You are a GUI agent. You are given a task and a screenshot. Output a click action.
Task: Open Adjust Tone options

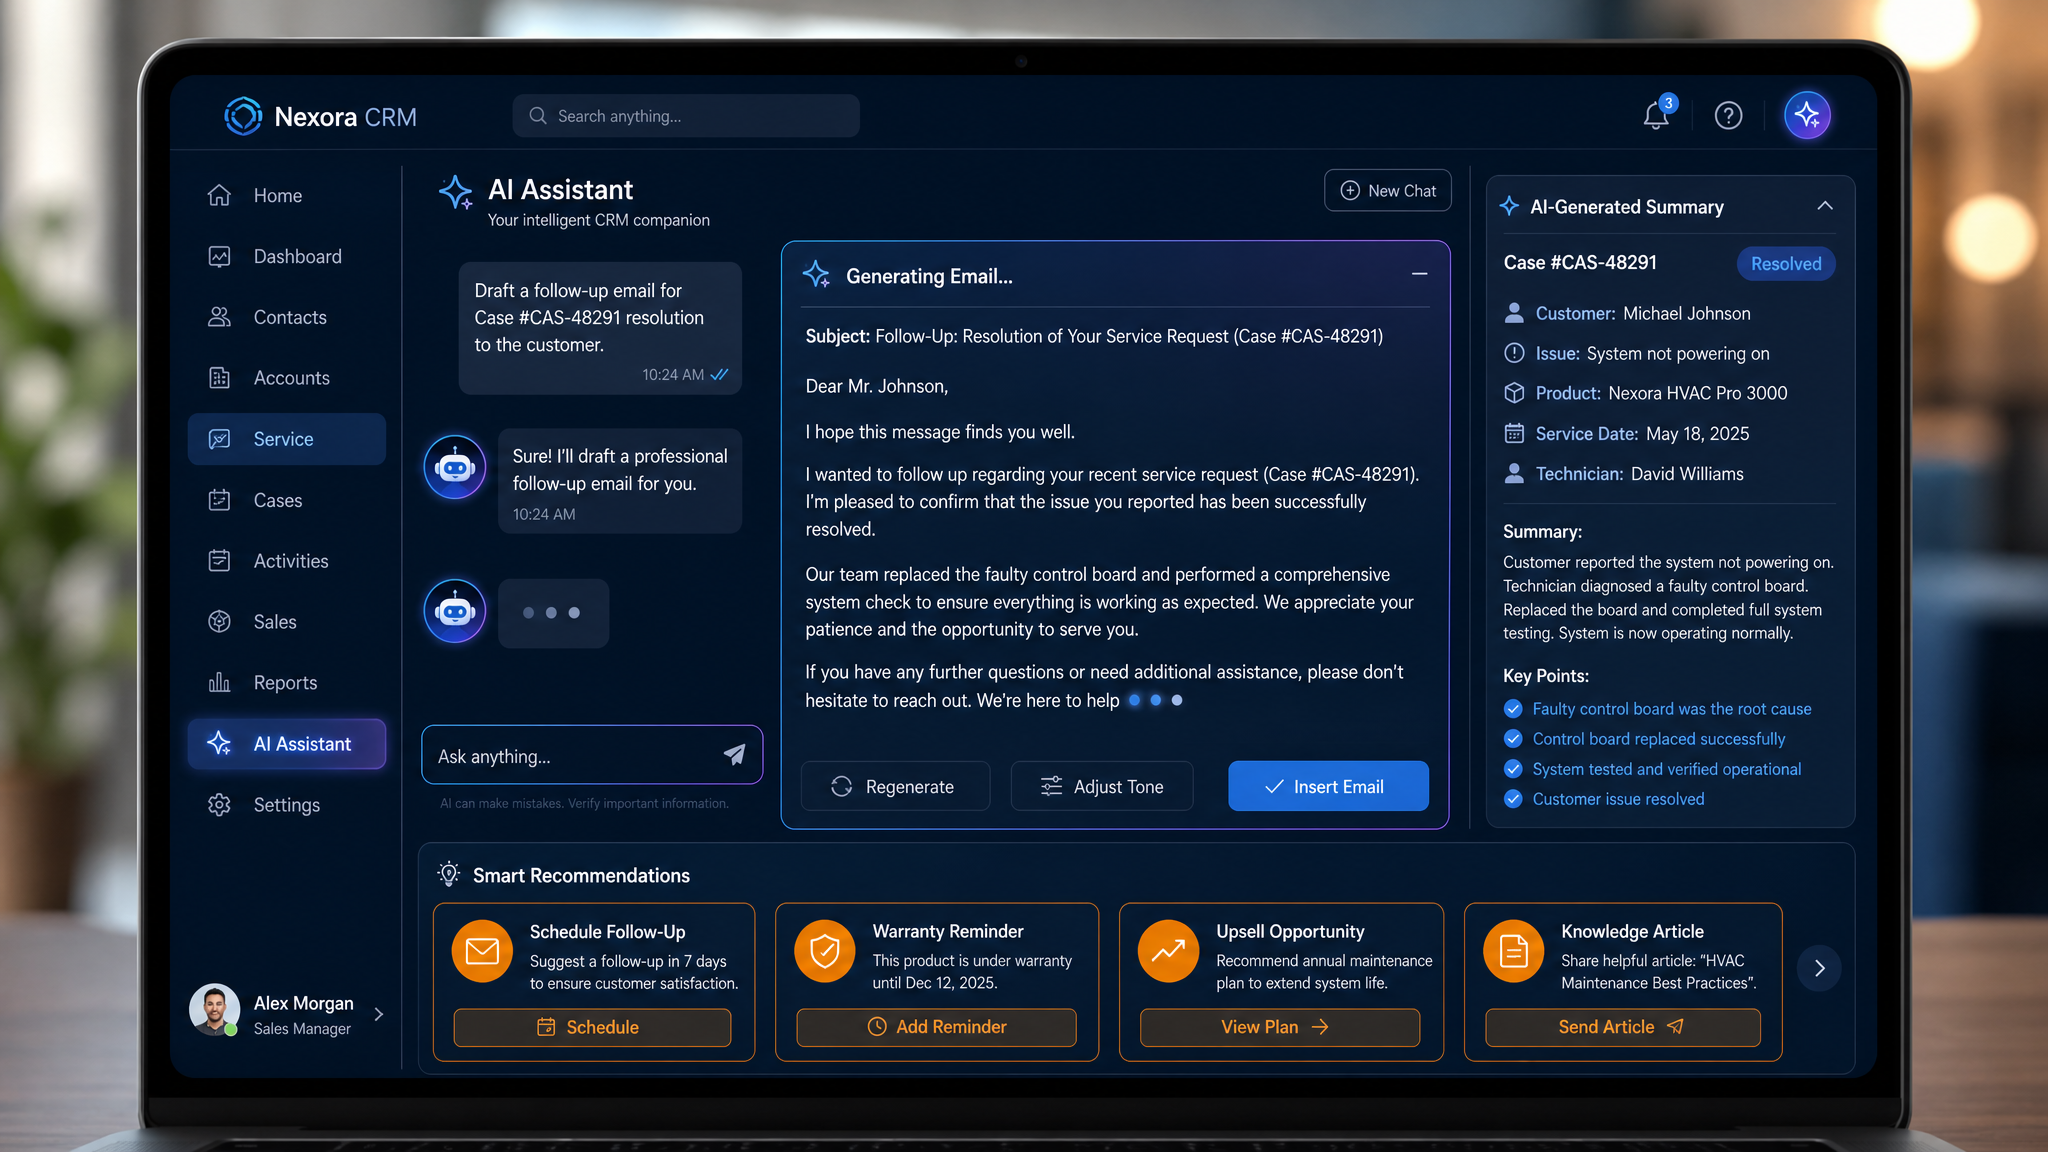(x=1102, y=786)
